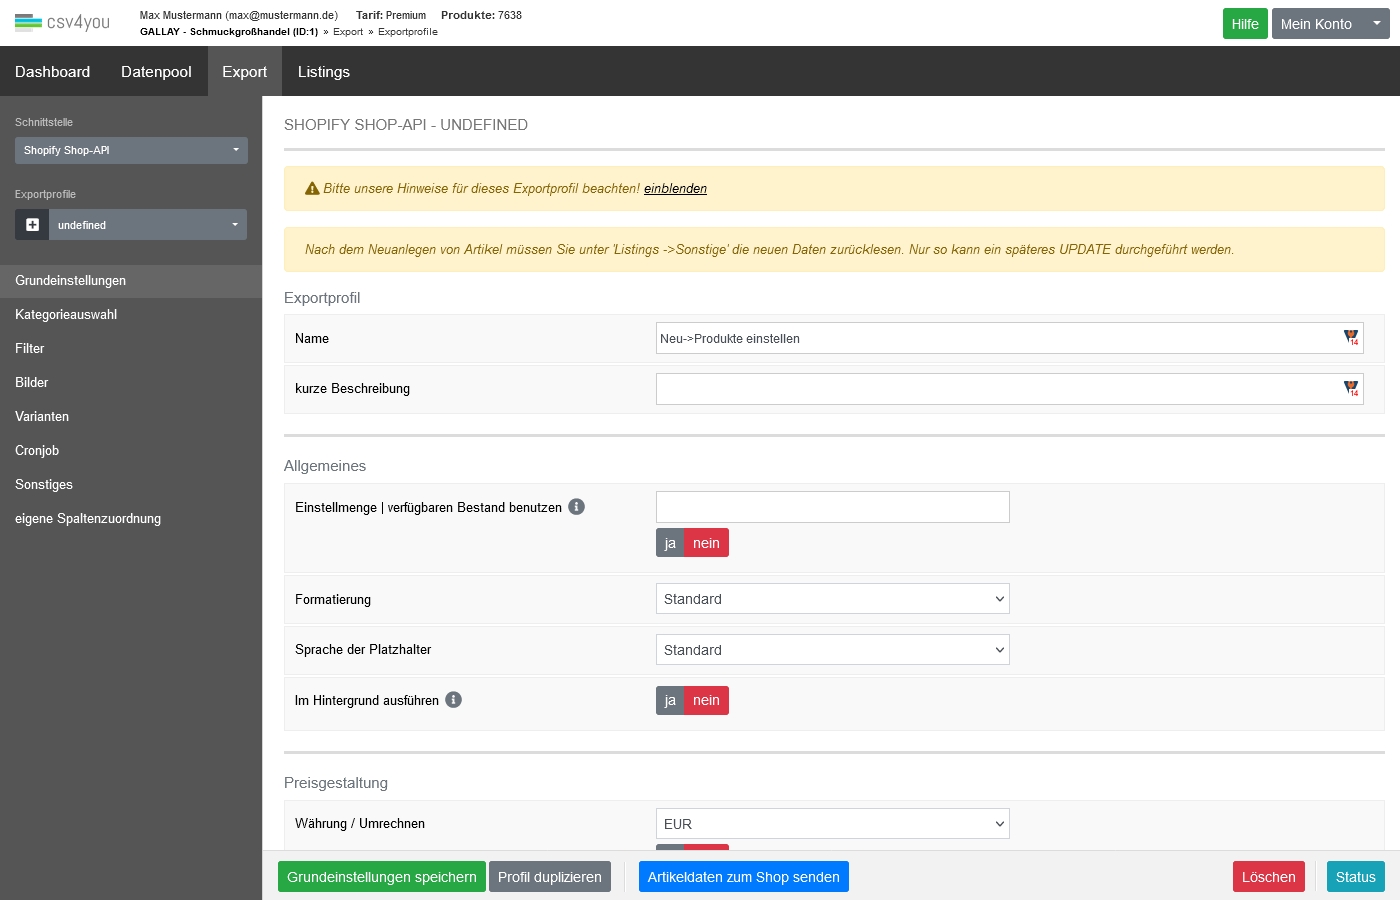This screenshot has height=900, width=1400.
Task: Click Grundeinstellungen speichern button
Action: (381, 877)
